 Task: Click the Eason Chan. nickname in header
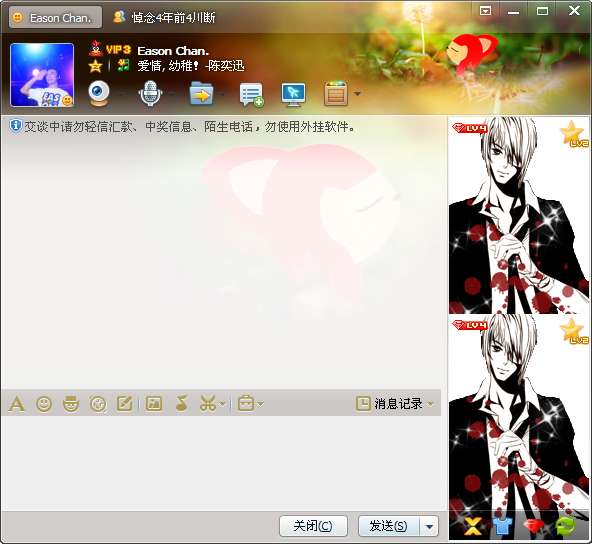[173, 51]
